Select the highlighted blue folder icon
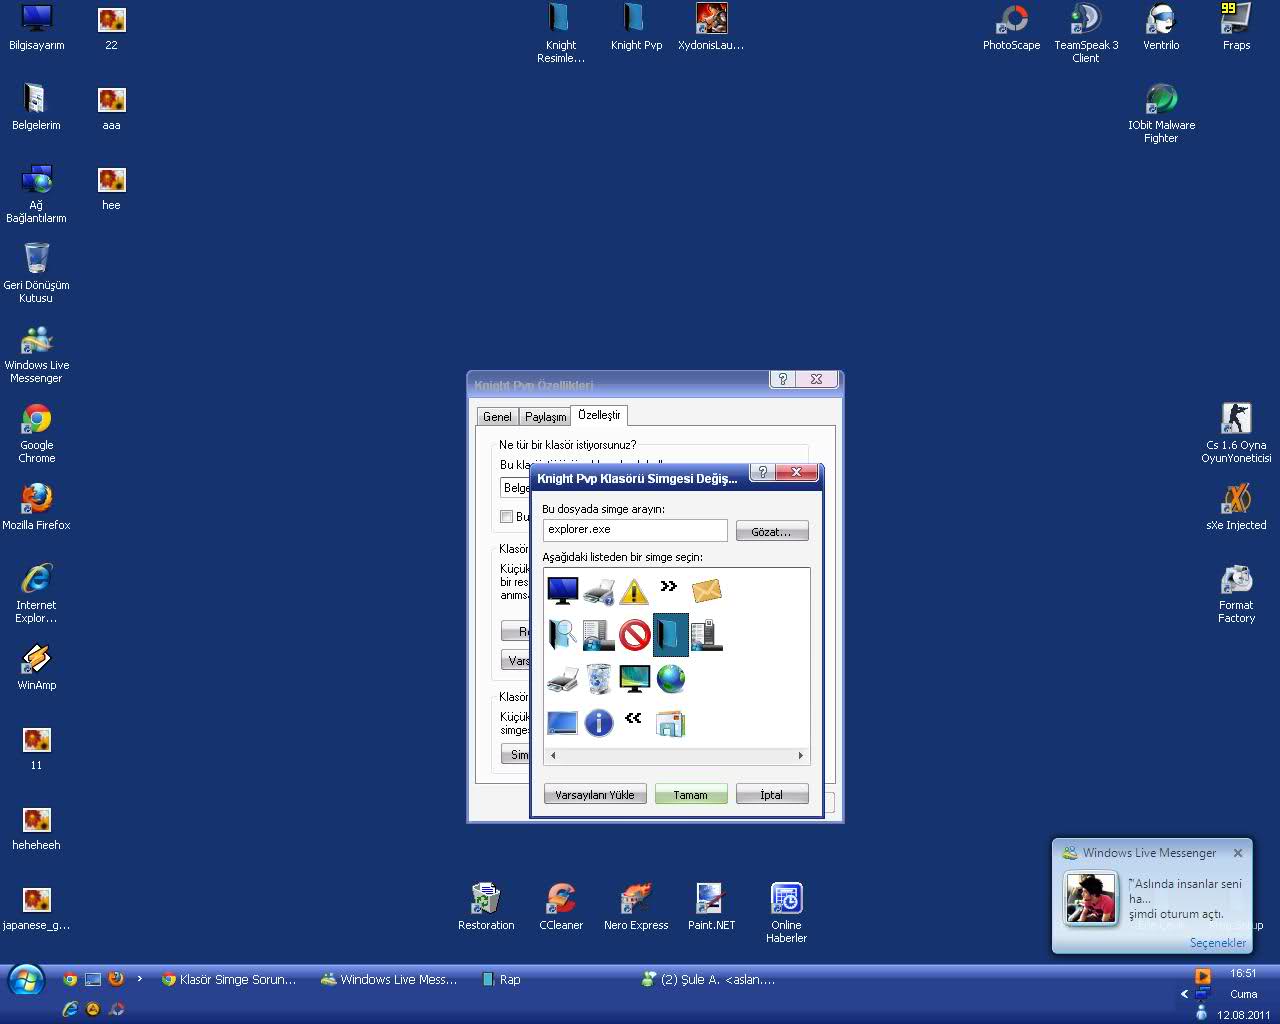 pyautogui.click(x=670, y=634)
